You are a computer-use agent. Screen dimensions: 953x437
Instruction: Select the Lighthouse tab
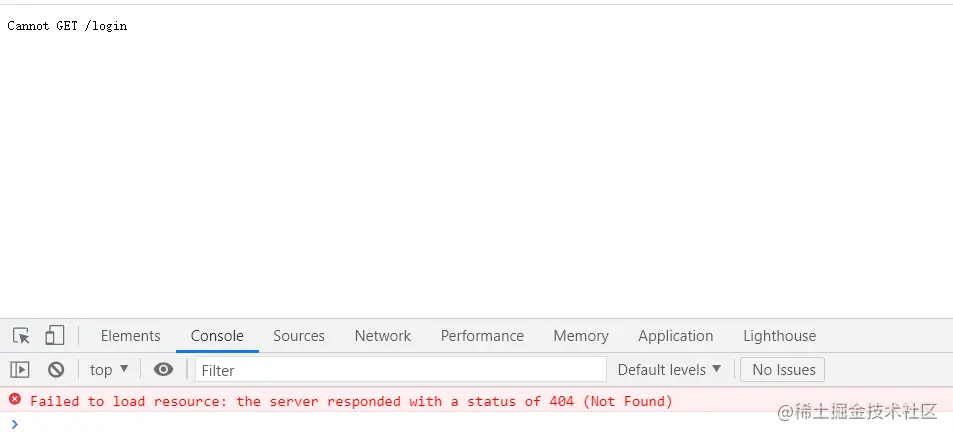click(x=779, y=335)
